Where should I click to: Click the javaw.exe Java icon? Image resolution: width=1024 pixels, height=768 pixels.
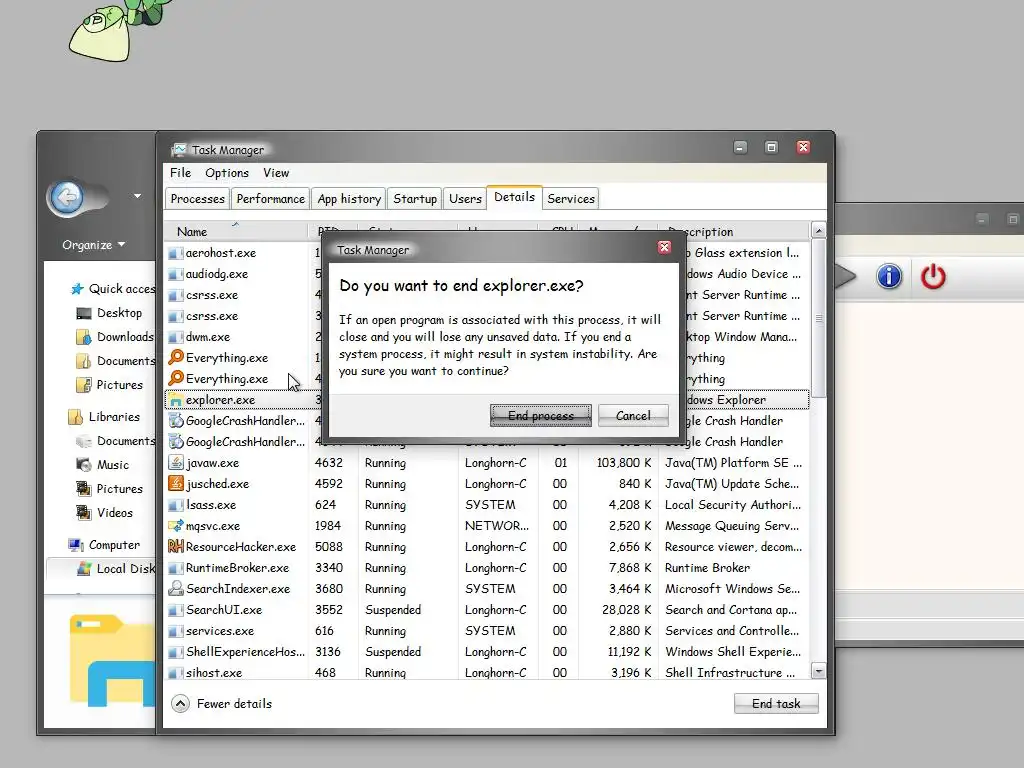click(175, 463)
